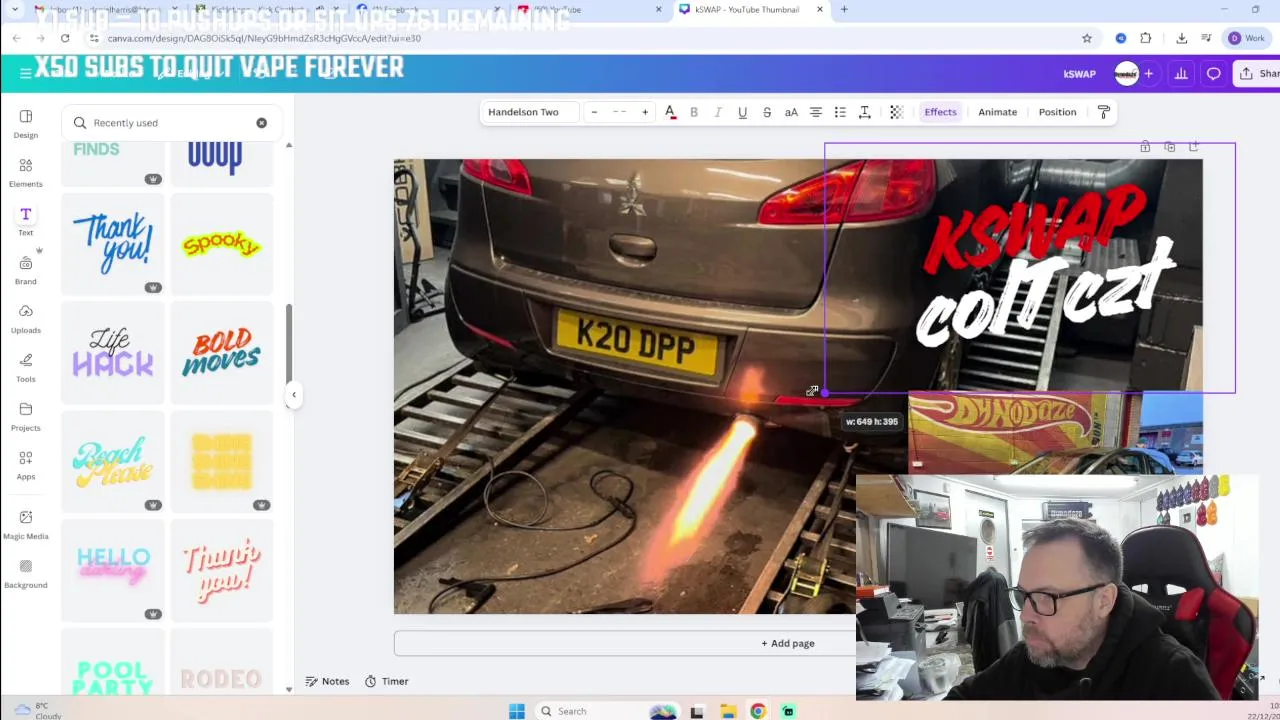The image size is (1280, 720).
Task: Add collaborator with plus icon
Action: point(1149,74)
